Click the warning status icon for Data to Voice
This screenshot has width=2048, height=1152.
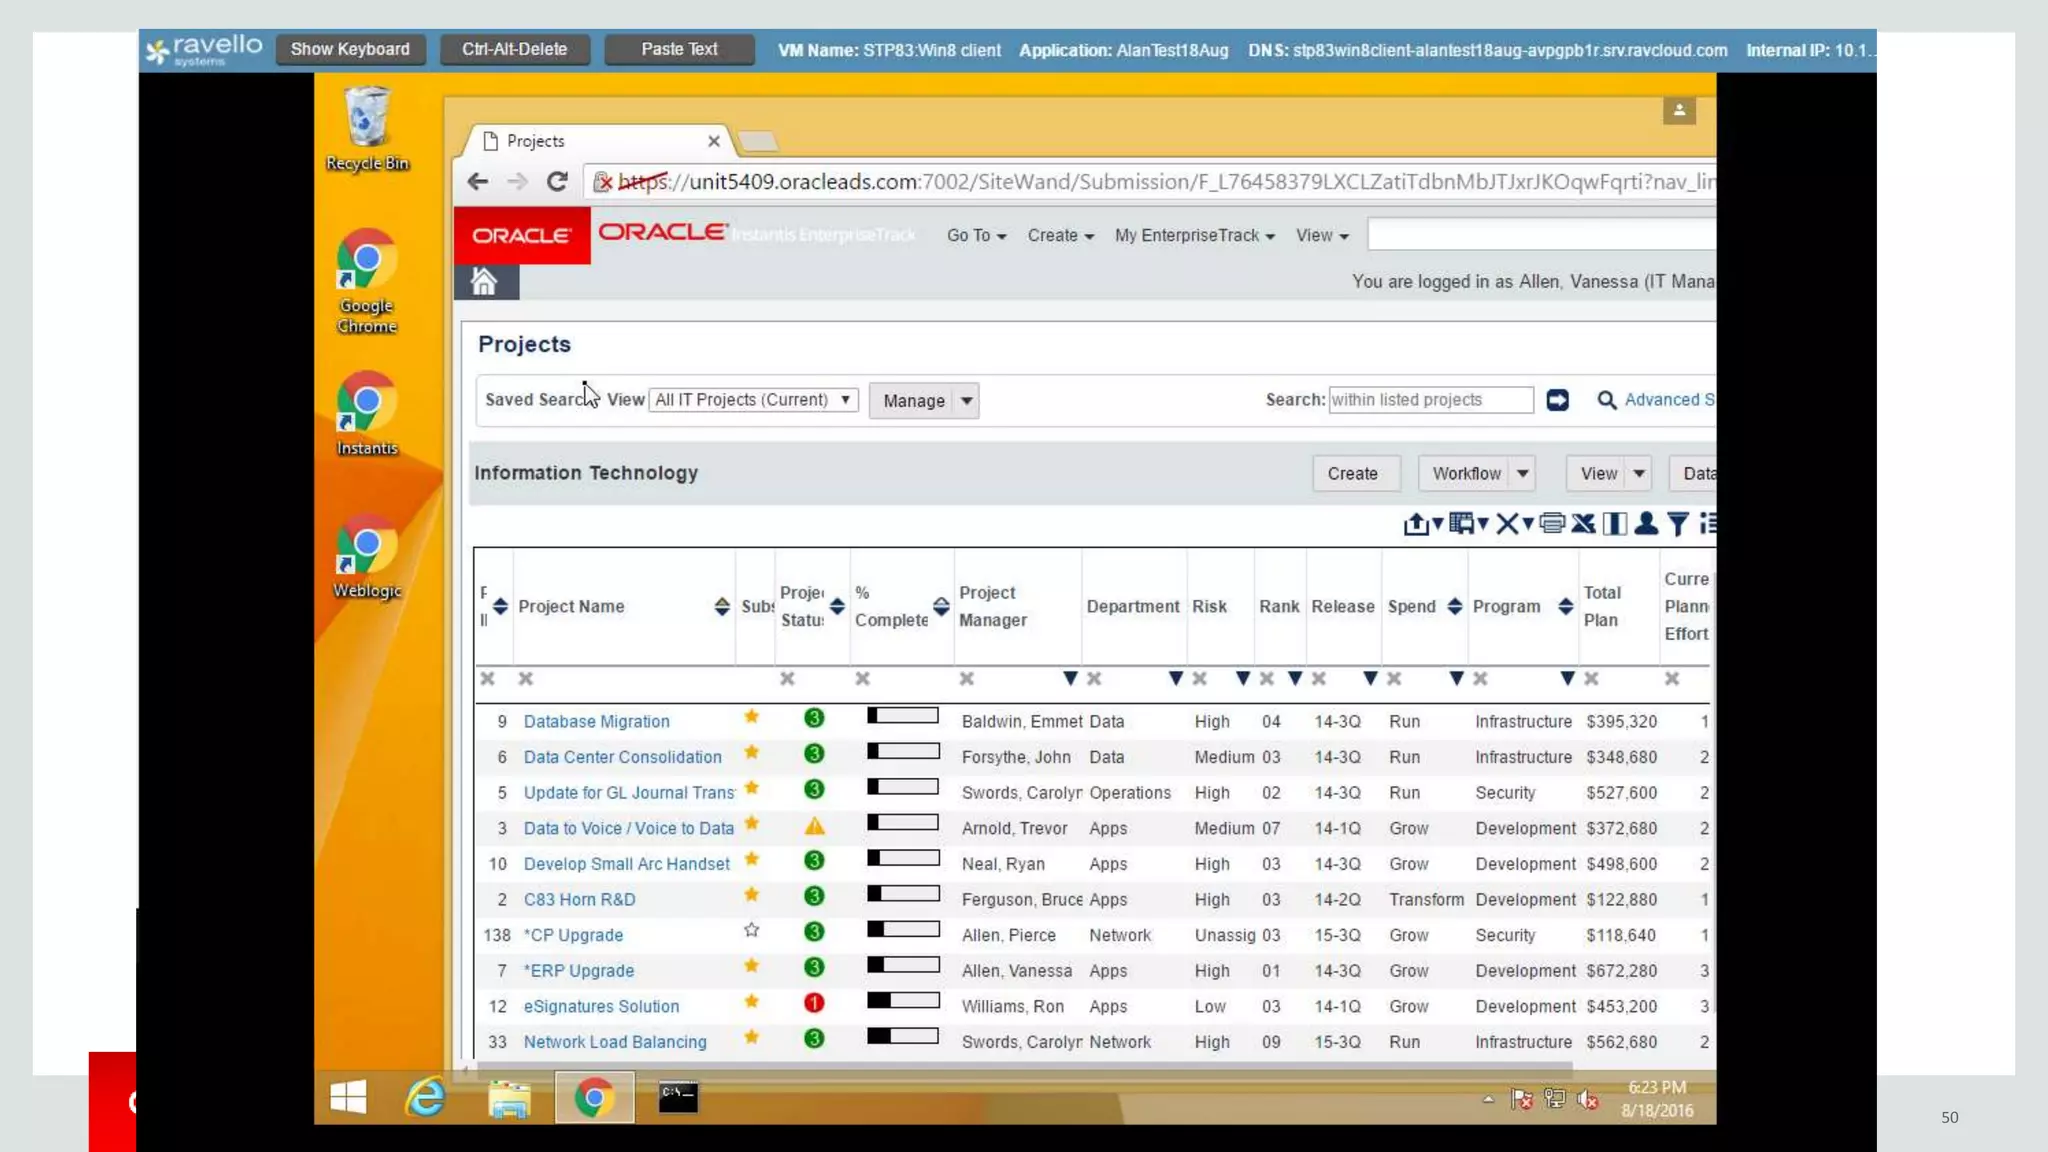click(x=815, y=827)
